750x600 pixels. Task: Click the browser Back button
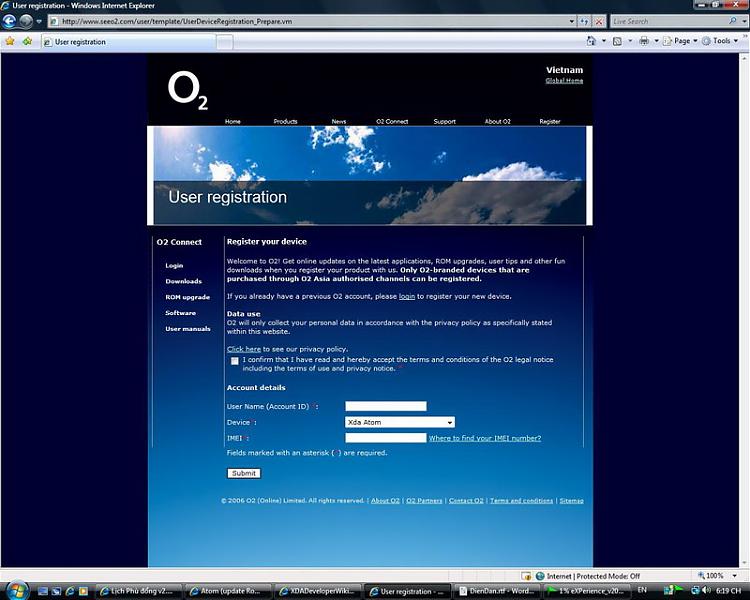(x=10, y=20)
